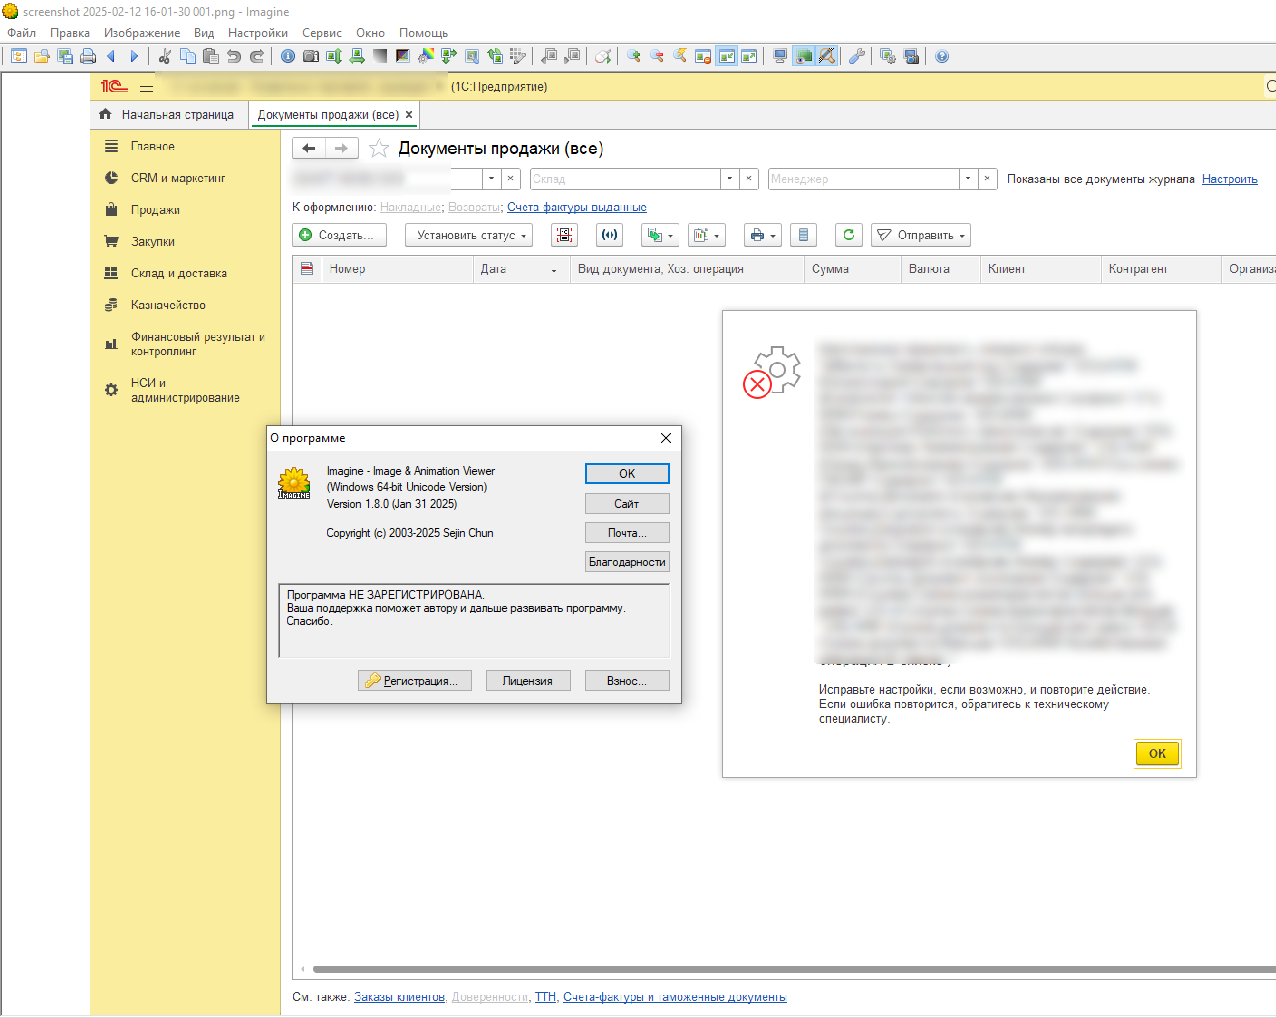Undo the last action in Imagine toolbar
Image resolution: width=1276 pixels, height=1018 pixels.
tap(234, 56)
